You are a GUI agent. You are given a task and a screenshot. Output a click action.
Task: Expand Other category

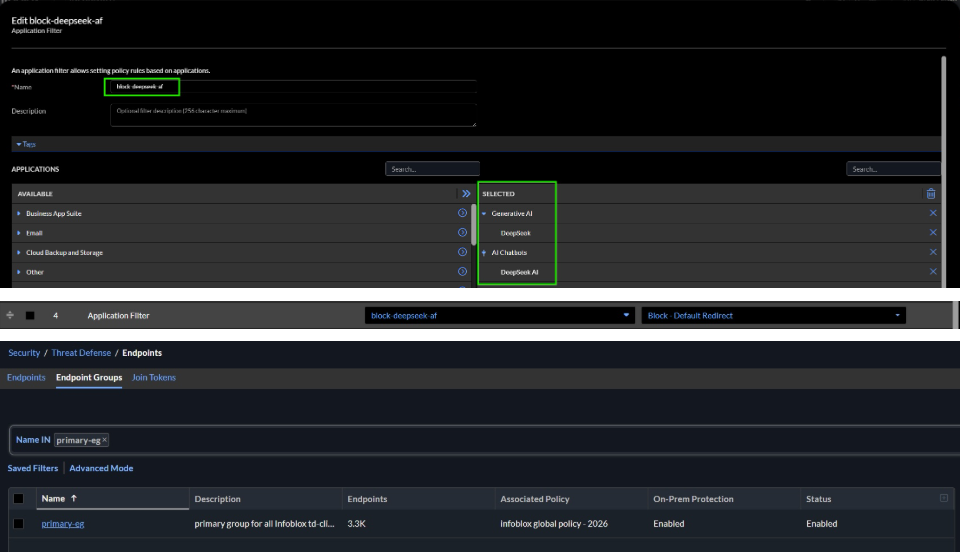pos(19,272)
